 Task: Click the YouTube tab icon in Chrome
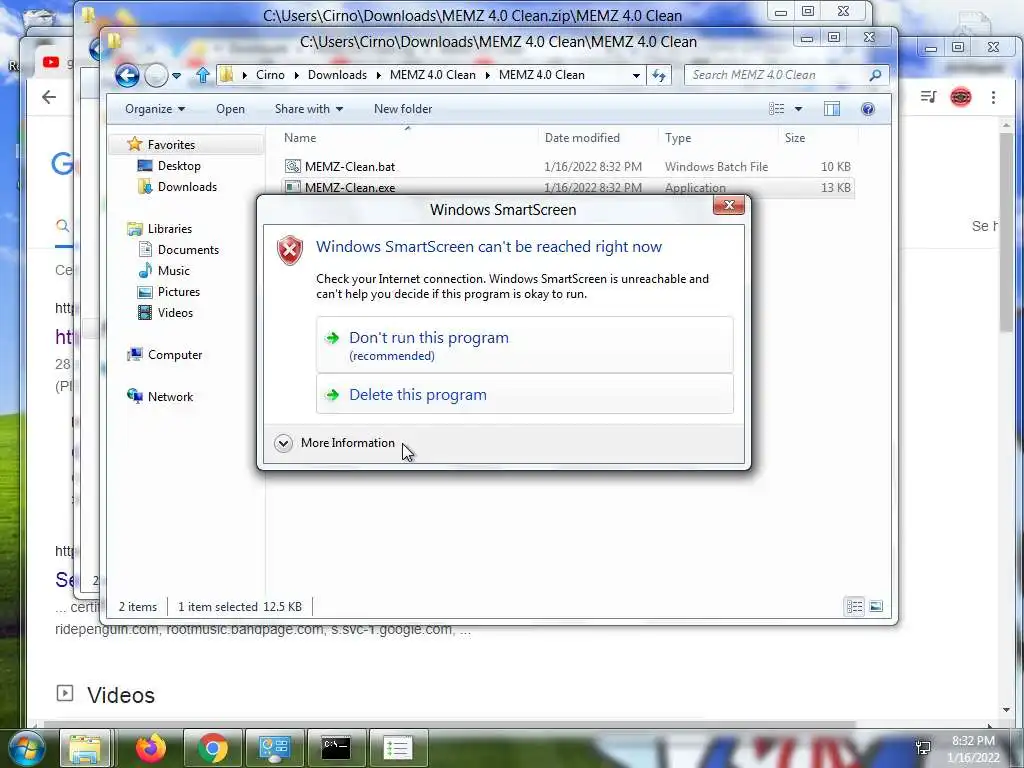click(51, 62)
